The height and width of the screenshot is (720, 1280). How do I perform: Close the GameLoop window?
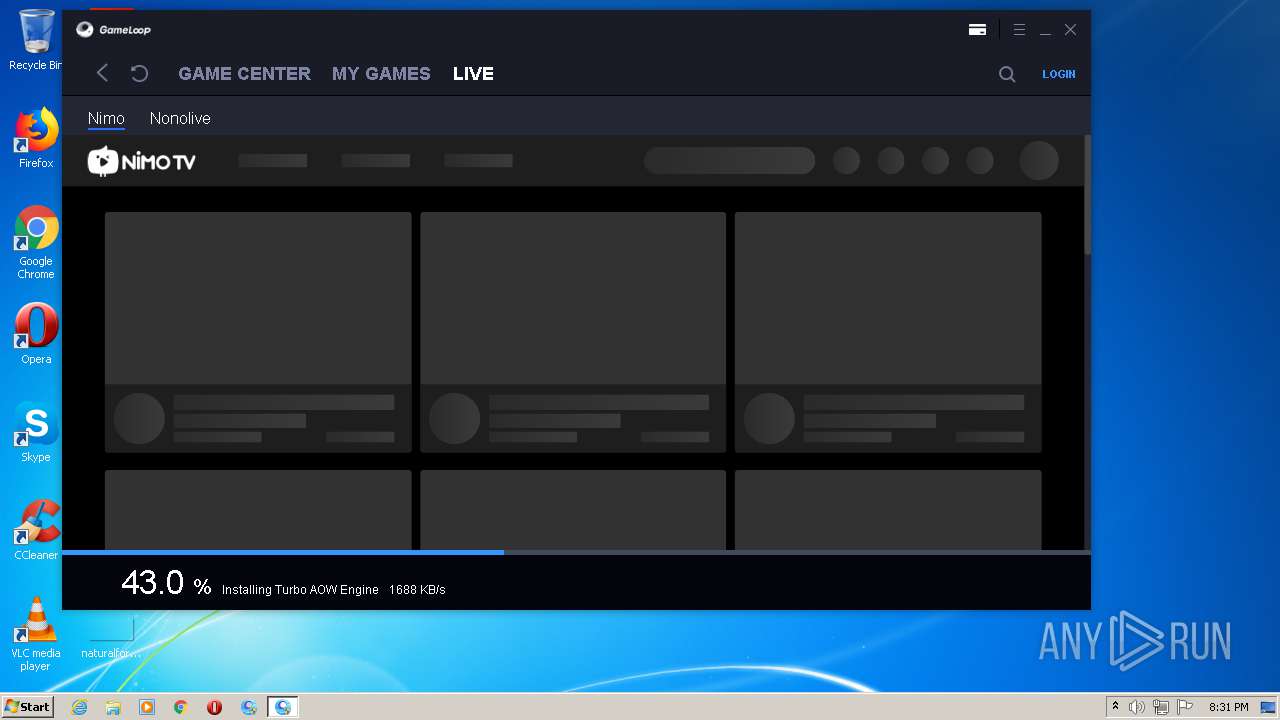point(1070,30)
